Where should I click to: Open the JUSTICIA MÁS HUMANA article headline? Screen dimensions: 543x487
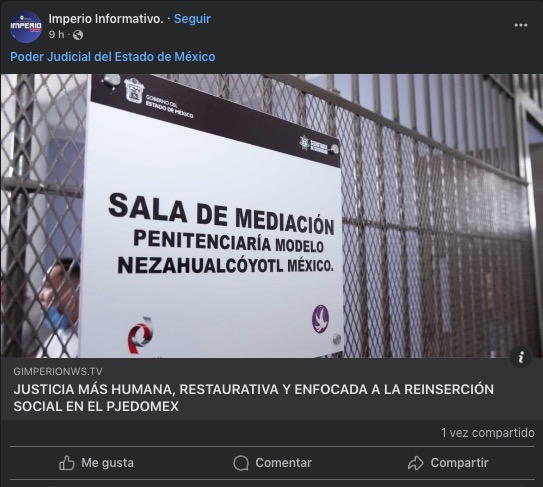[253, 398]
